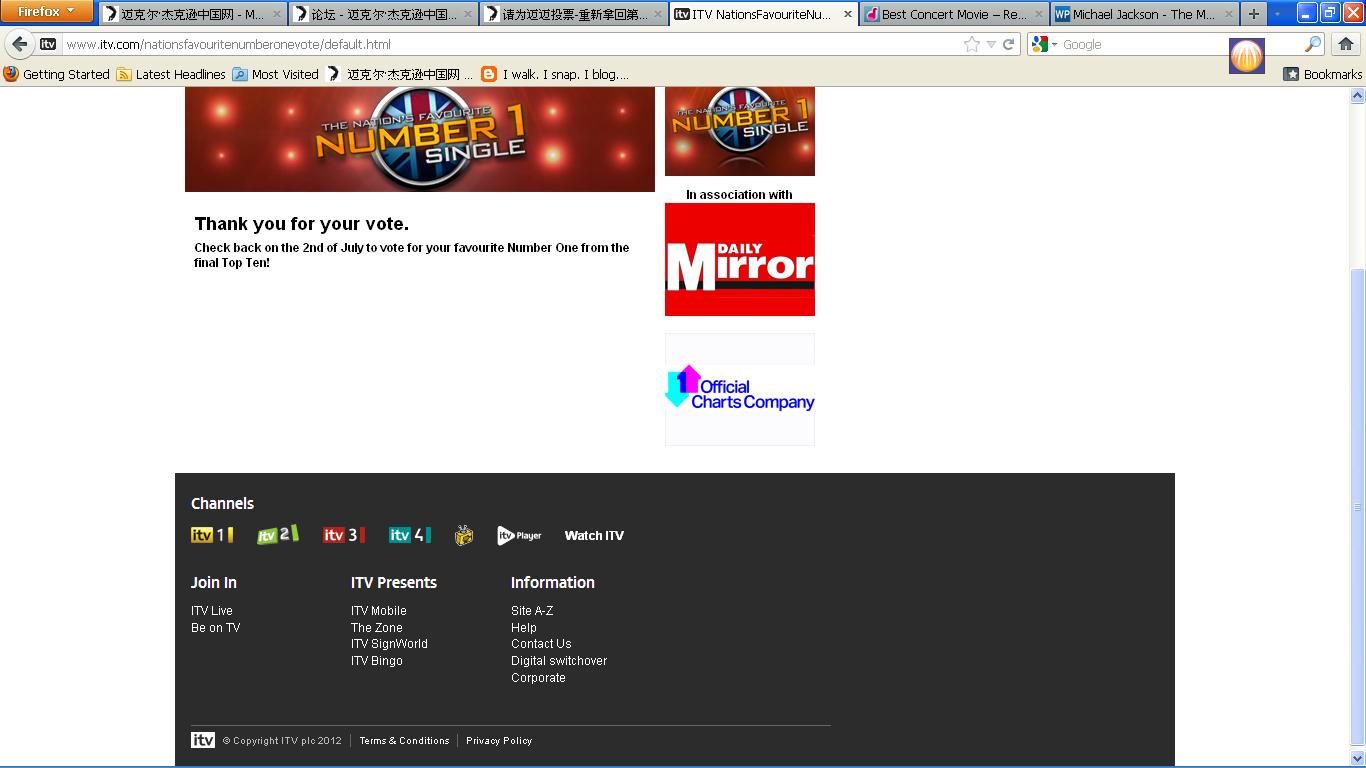Click the ITV1 channel logo
Viewport: 1366px width, 768px height.
pos(211,535)
